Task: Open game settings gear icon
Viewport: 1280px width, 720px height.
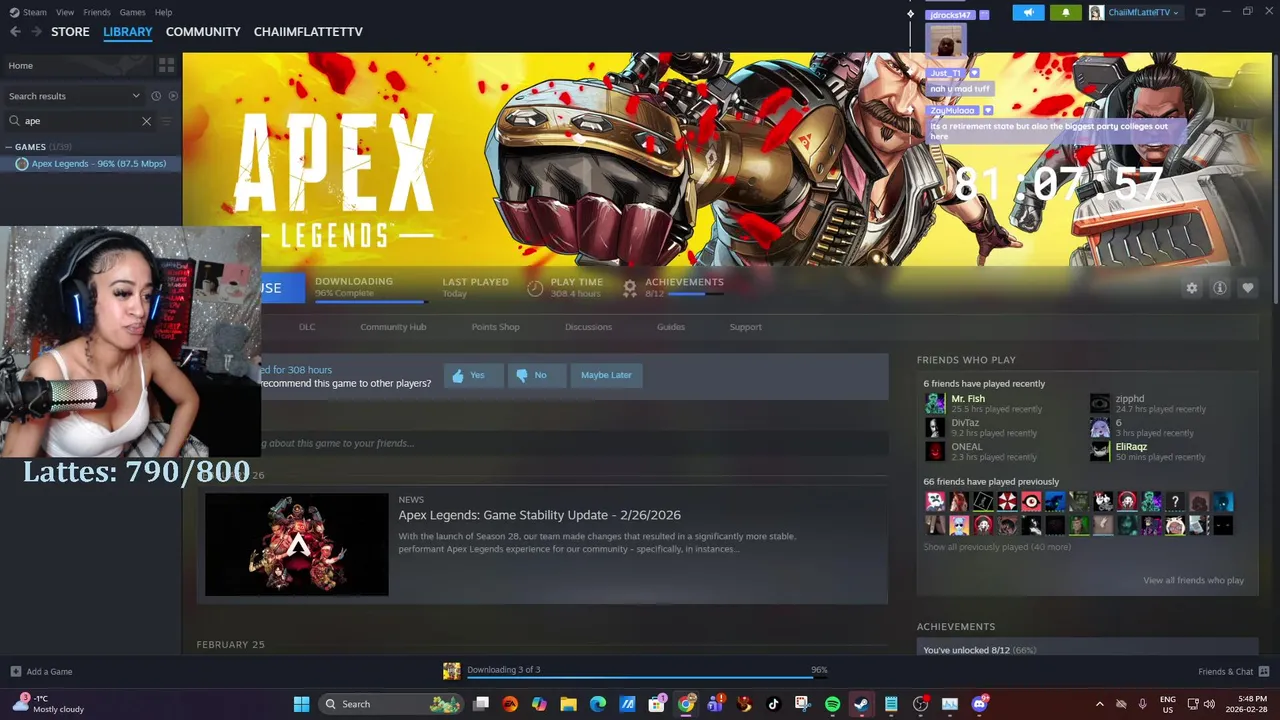Action: (x=1191, y=288)
